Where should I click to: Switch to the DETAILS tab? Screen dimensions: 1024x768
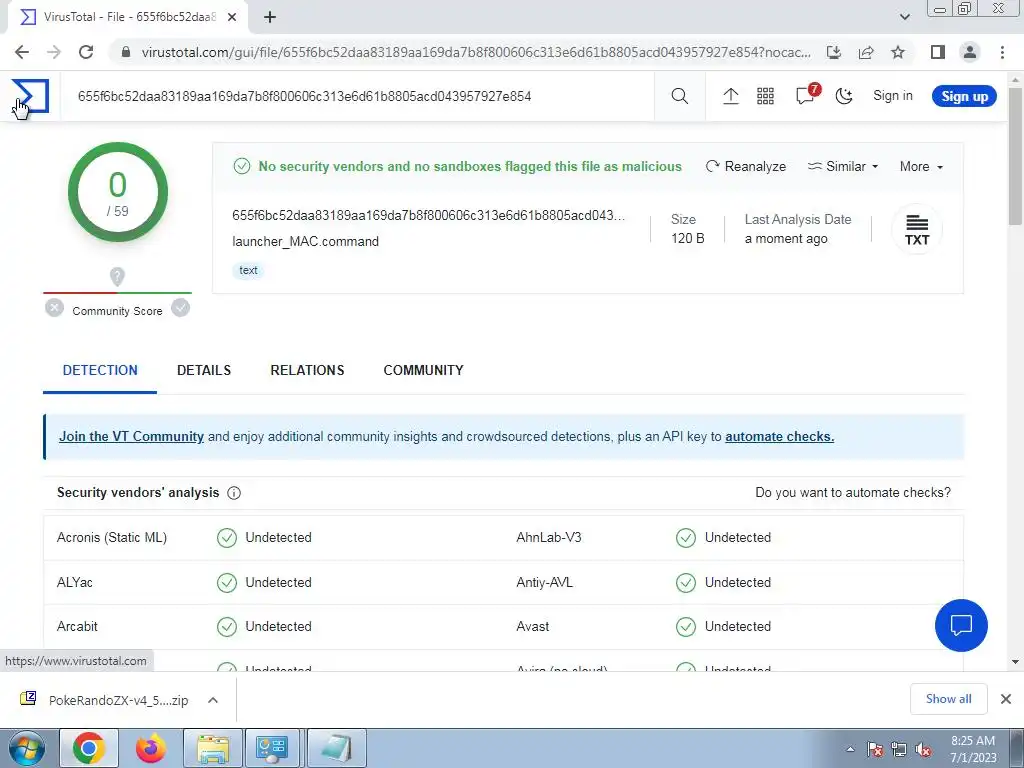tap(204, 370)
